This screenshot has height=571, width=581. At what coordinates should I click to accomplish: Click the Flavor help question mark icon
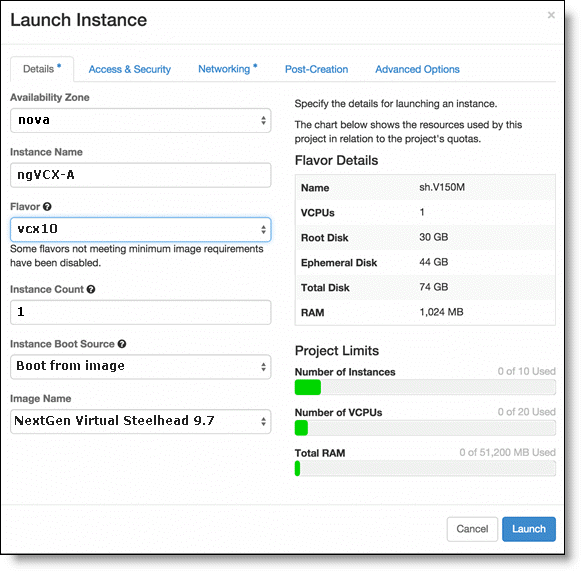(47, 207)
